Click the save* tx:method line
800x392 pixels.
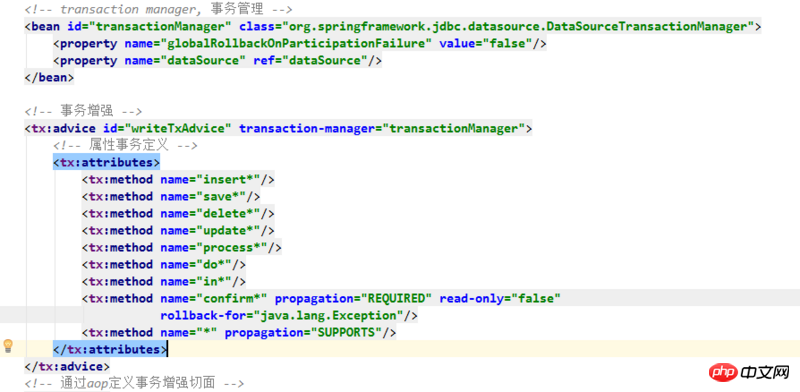point(171,197)
